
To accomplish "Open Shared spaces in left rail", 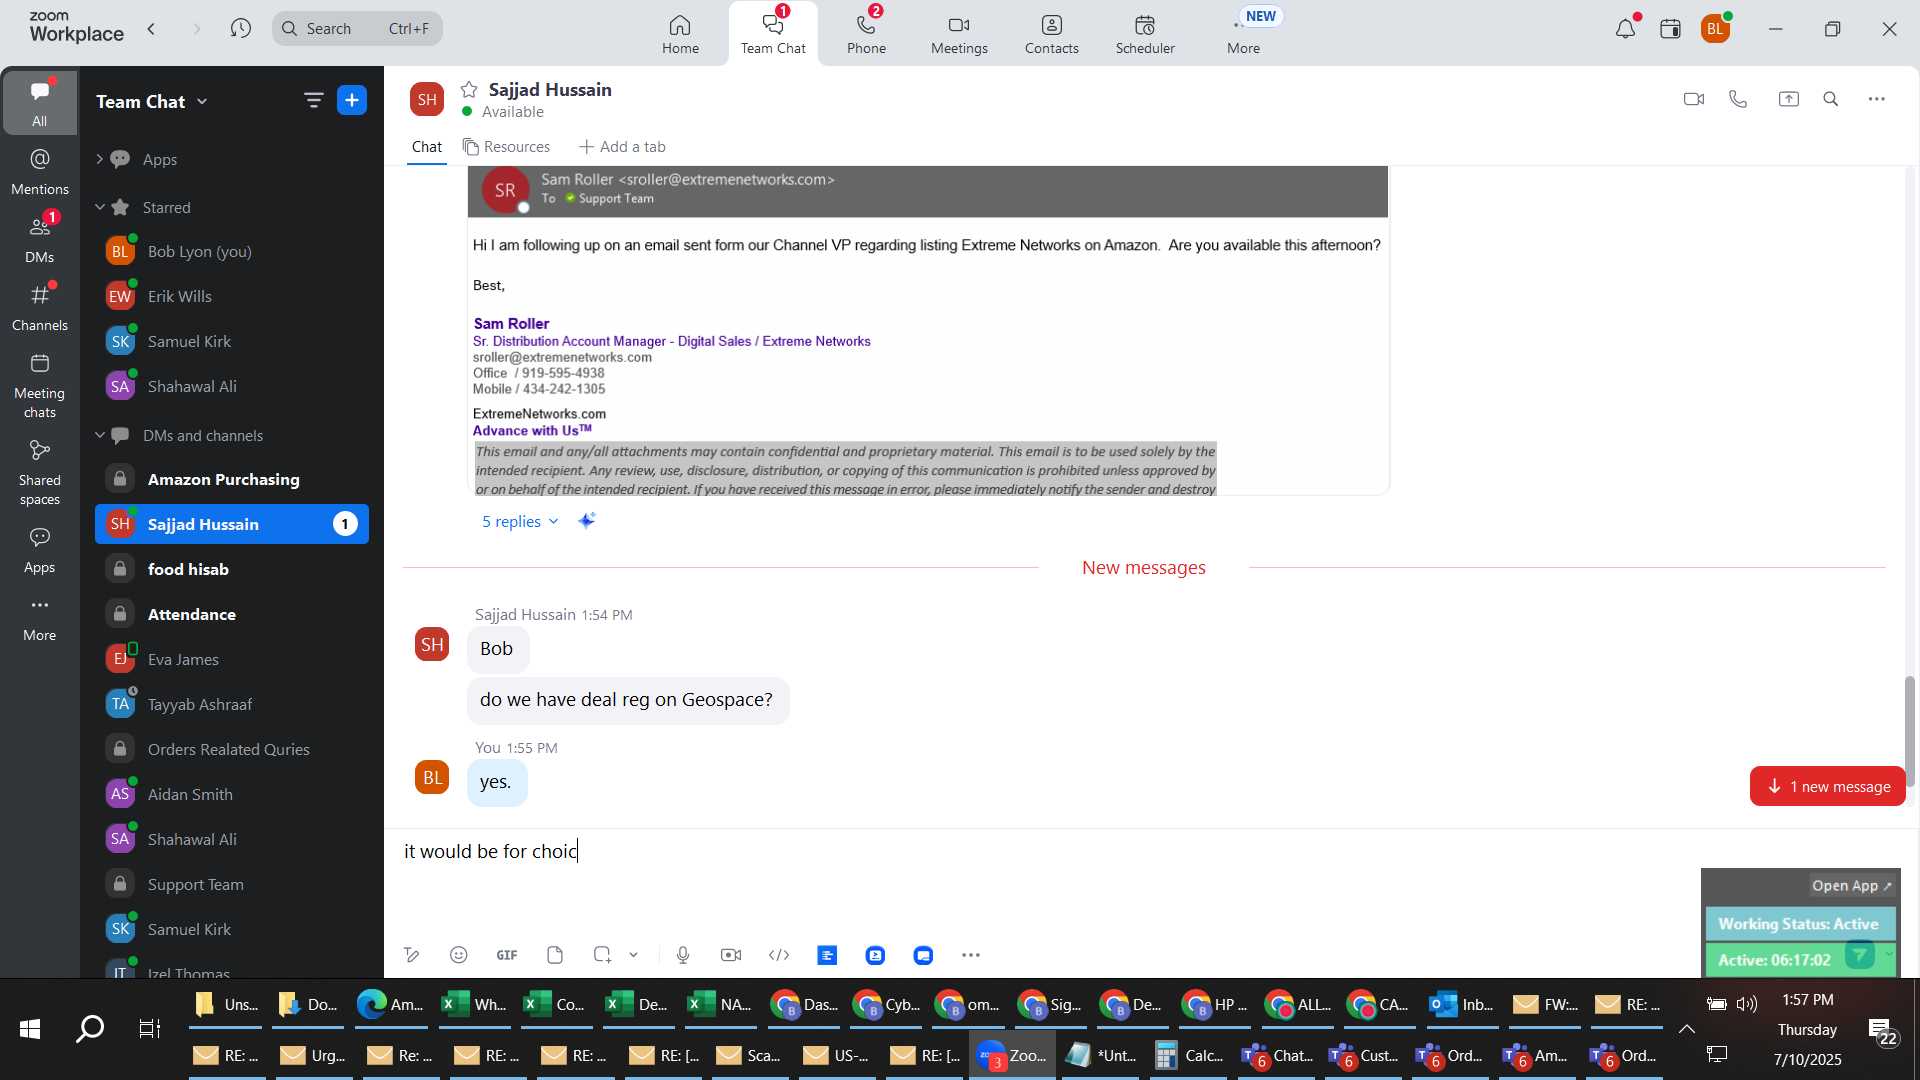I will 40,472.
